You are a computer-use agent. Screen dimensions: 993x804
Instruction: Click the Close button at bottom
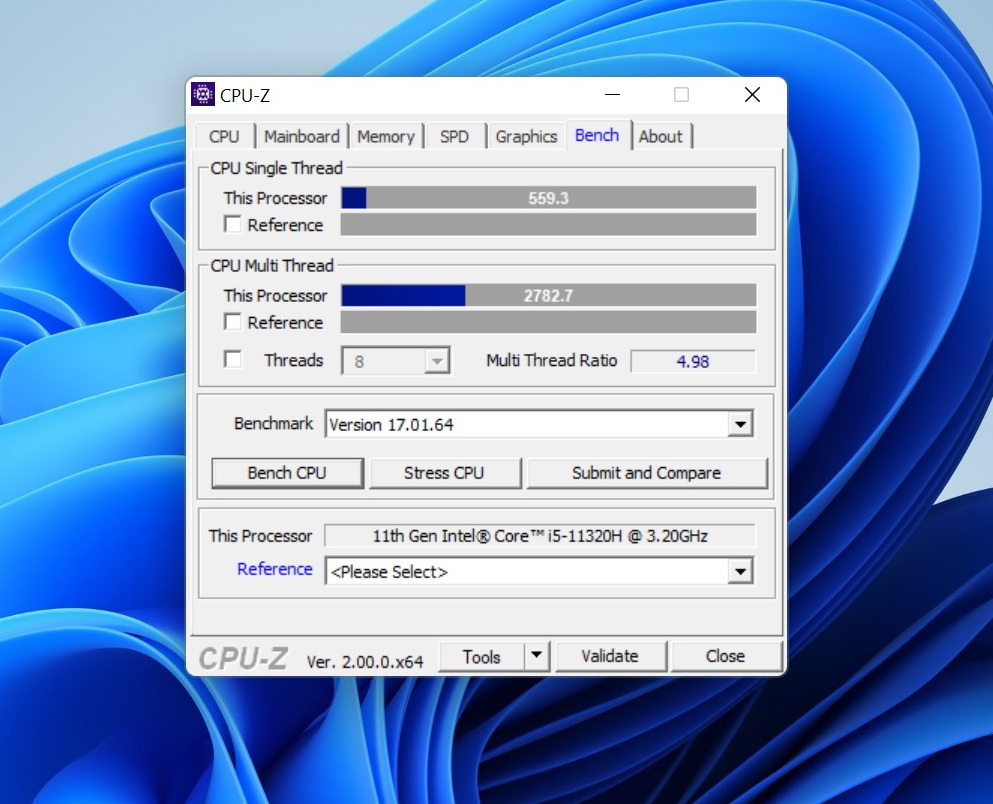[726, 656]
